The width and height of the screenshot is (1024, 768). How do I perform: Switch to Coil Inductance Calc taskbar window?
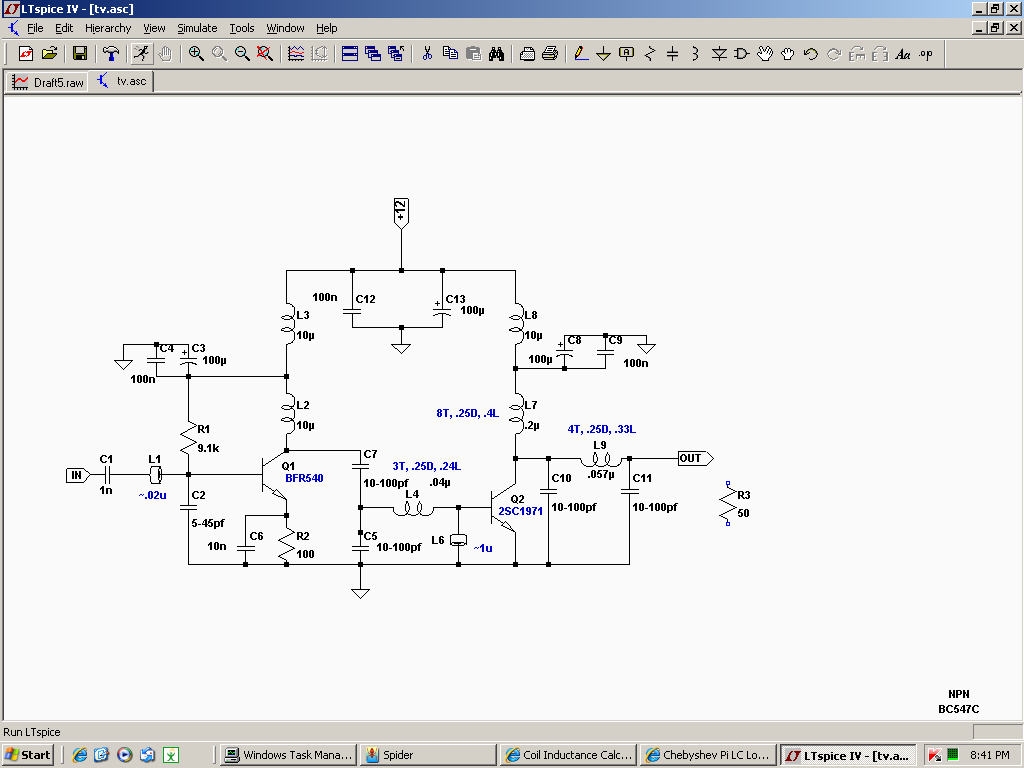pyautogui.click(x=568, y=755)
